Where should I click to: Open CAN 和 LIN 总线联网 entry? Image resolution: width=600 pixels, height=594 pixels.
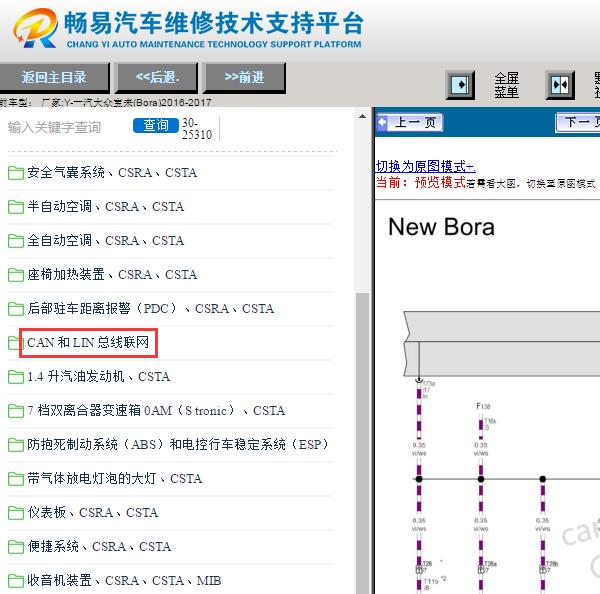[x=88, y=343]
